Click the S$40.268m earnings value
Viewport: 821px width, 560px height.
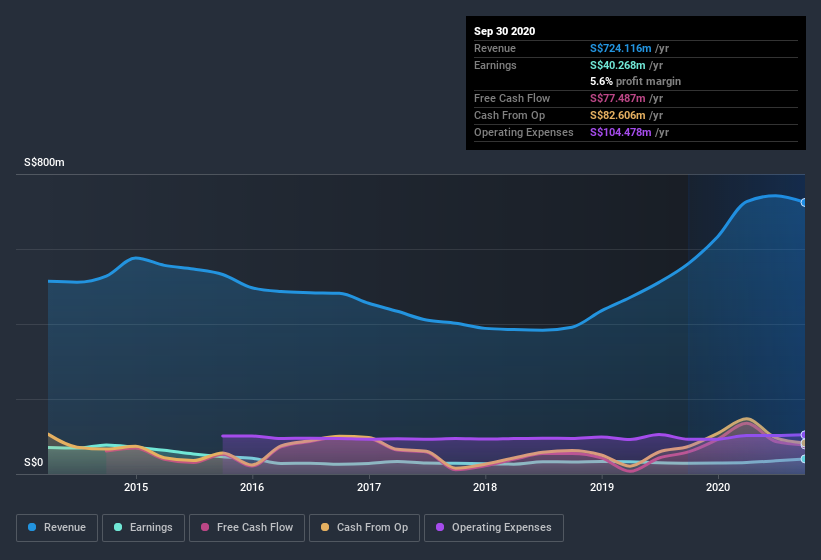click(617, 65)
